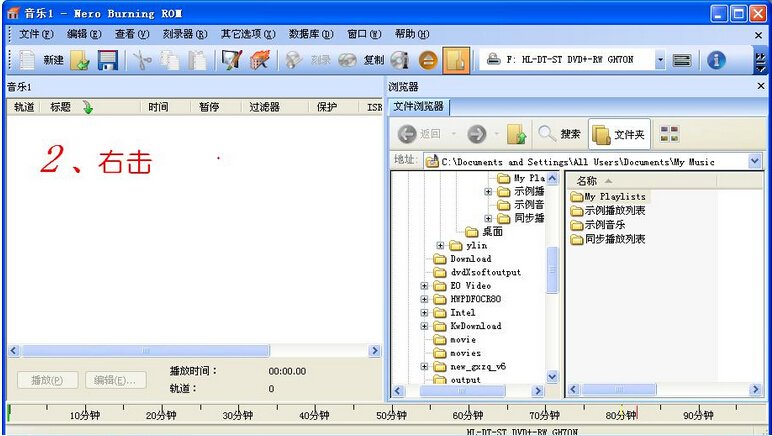Open the Back history dropdown arrow
Viewport: 772px width, 436px height.
pyautogui.click(x=453, y=134)
